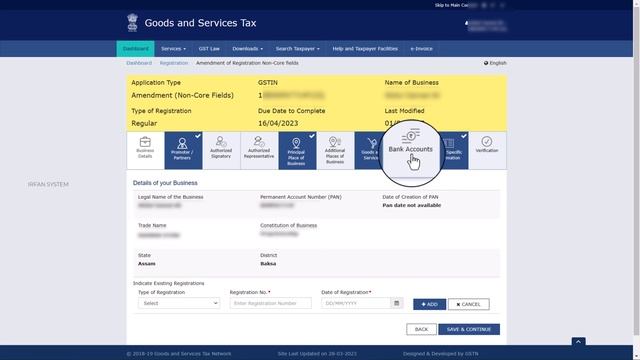Open the calendar date picker icon
This screenshot has height=360, width=640.
click(396, 303)
